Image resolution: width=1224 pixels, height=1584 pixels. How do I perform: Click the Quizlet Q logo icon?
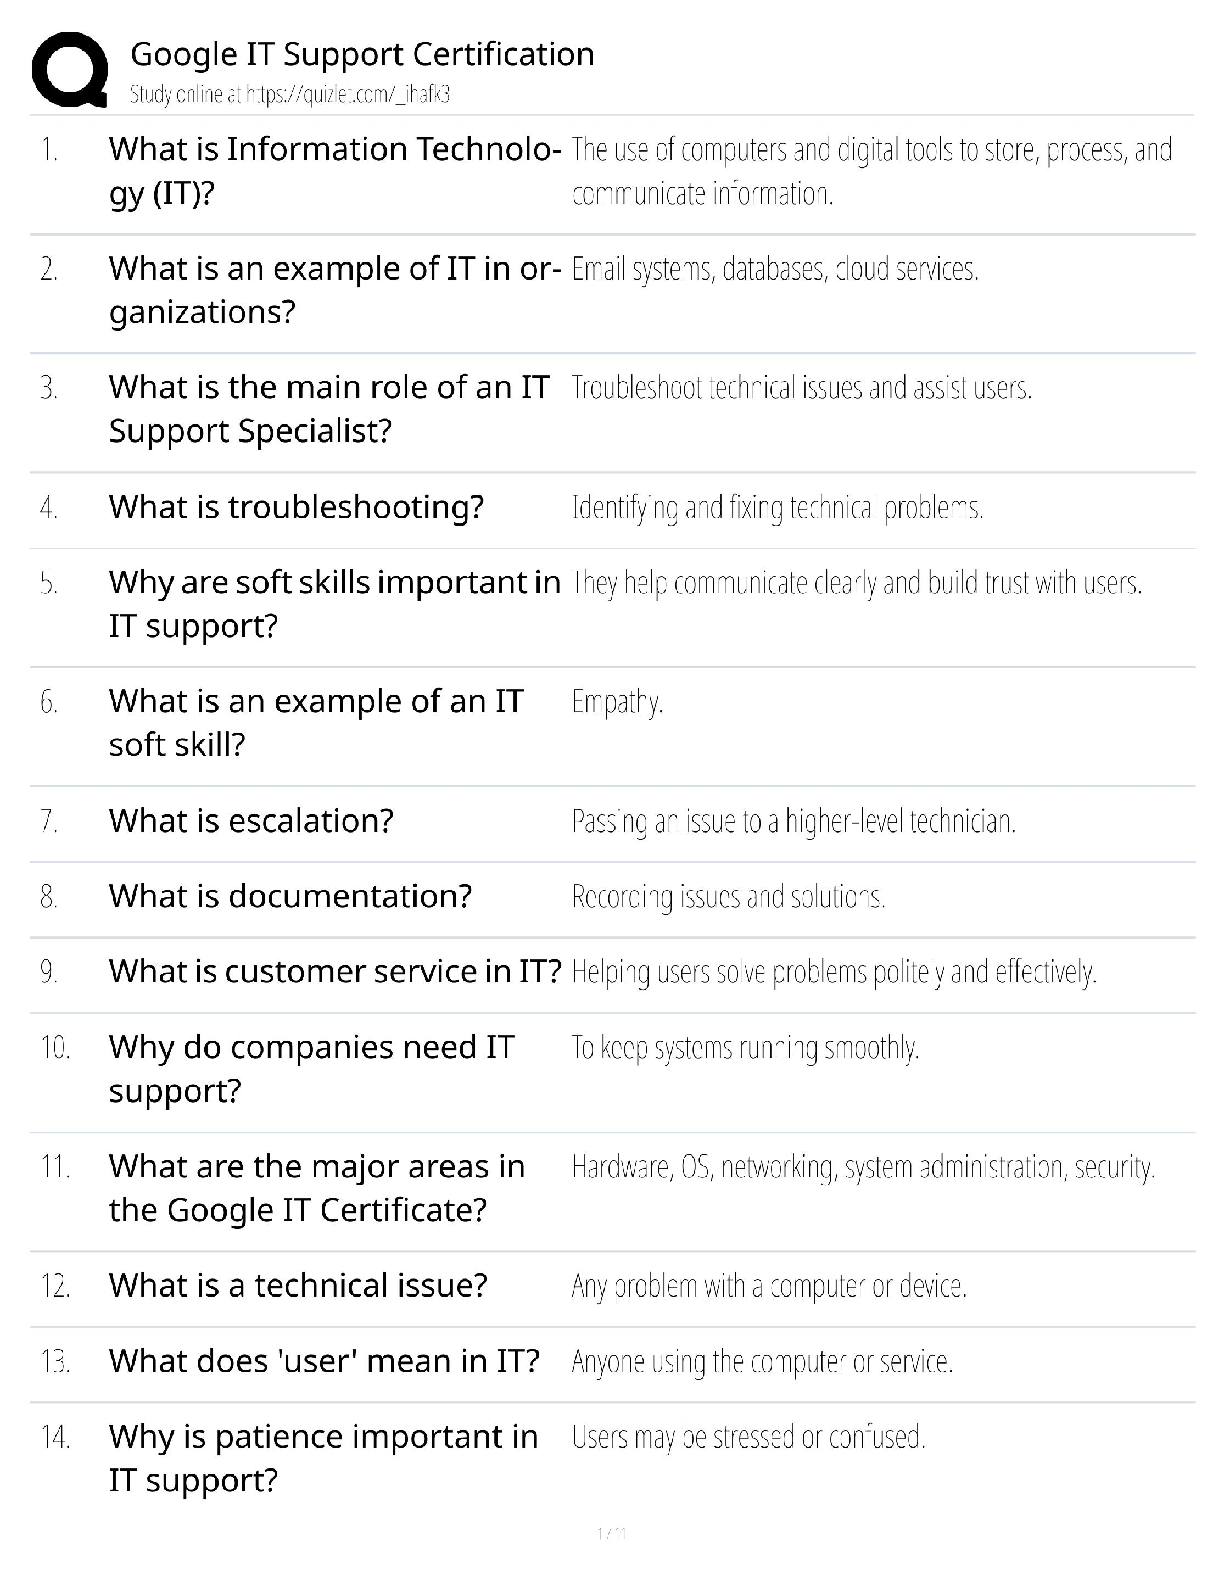pyautogui.click(x=70, y=70)
